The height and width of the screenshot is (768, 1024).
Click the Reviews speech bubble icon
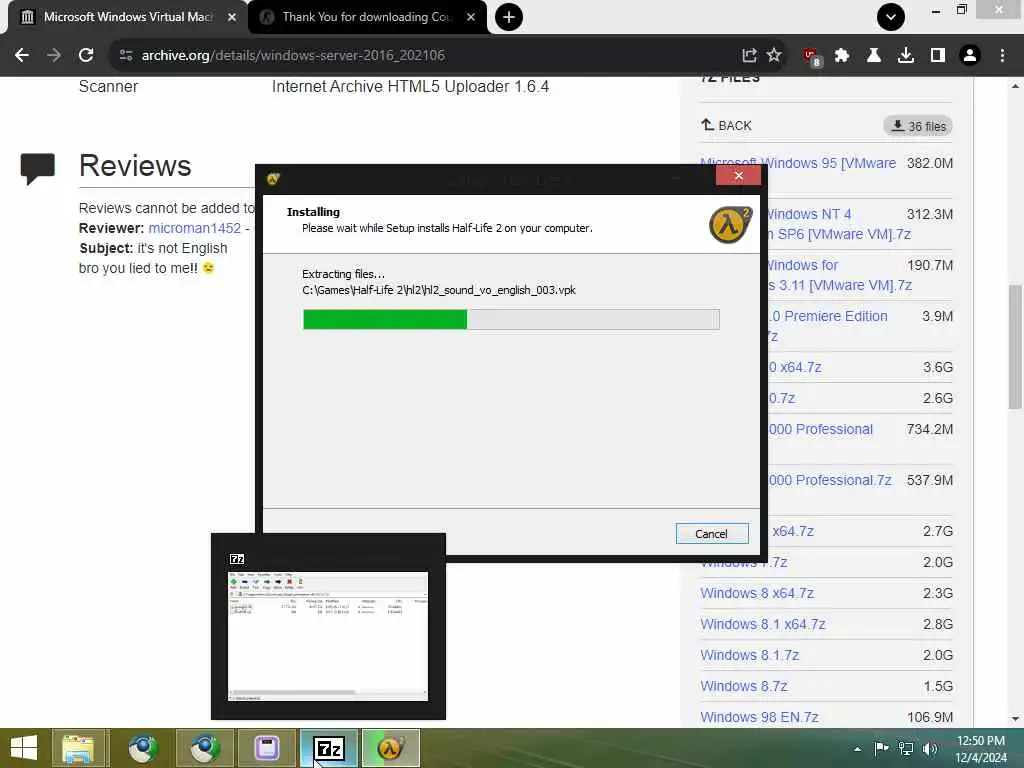37,169
